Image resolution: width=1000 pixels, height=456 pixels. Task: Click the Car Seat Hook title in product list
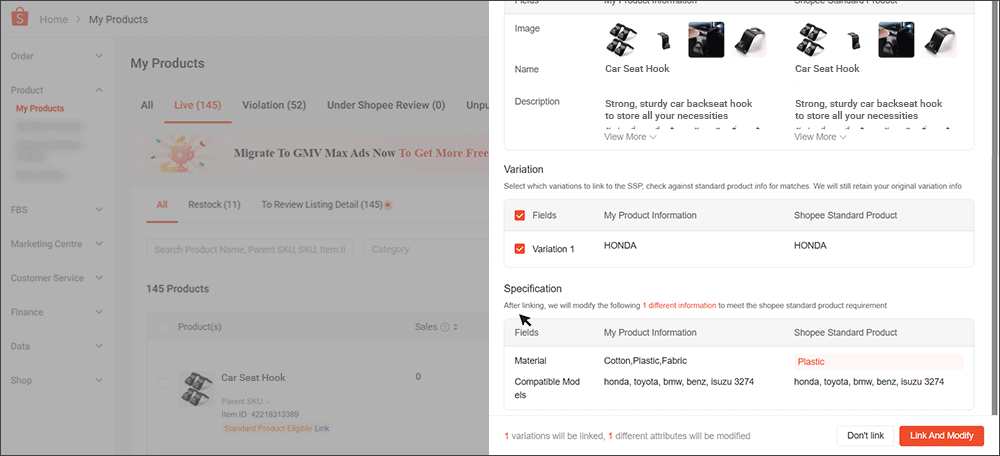pyautogui.click(x=253, y=378)
